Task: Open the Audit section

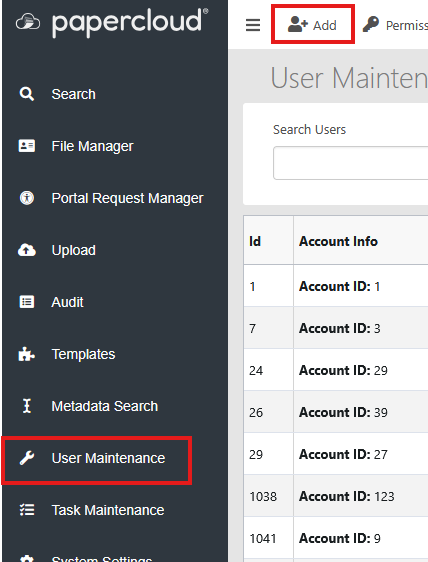Action: click(67, 302)
